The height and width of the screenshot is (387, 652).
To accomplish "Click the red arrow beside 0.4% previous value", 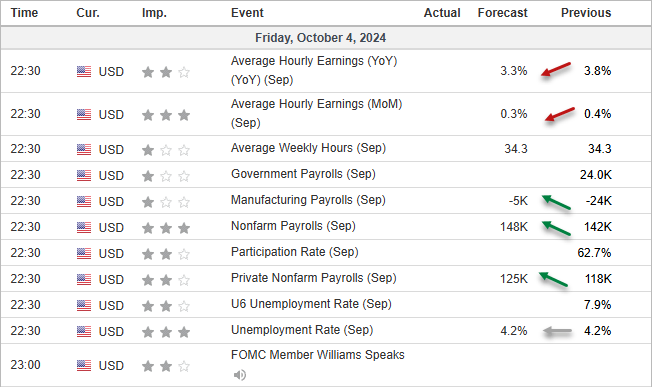I will (x=560, y=114).
